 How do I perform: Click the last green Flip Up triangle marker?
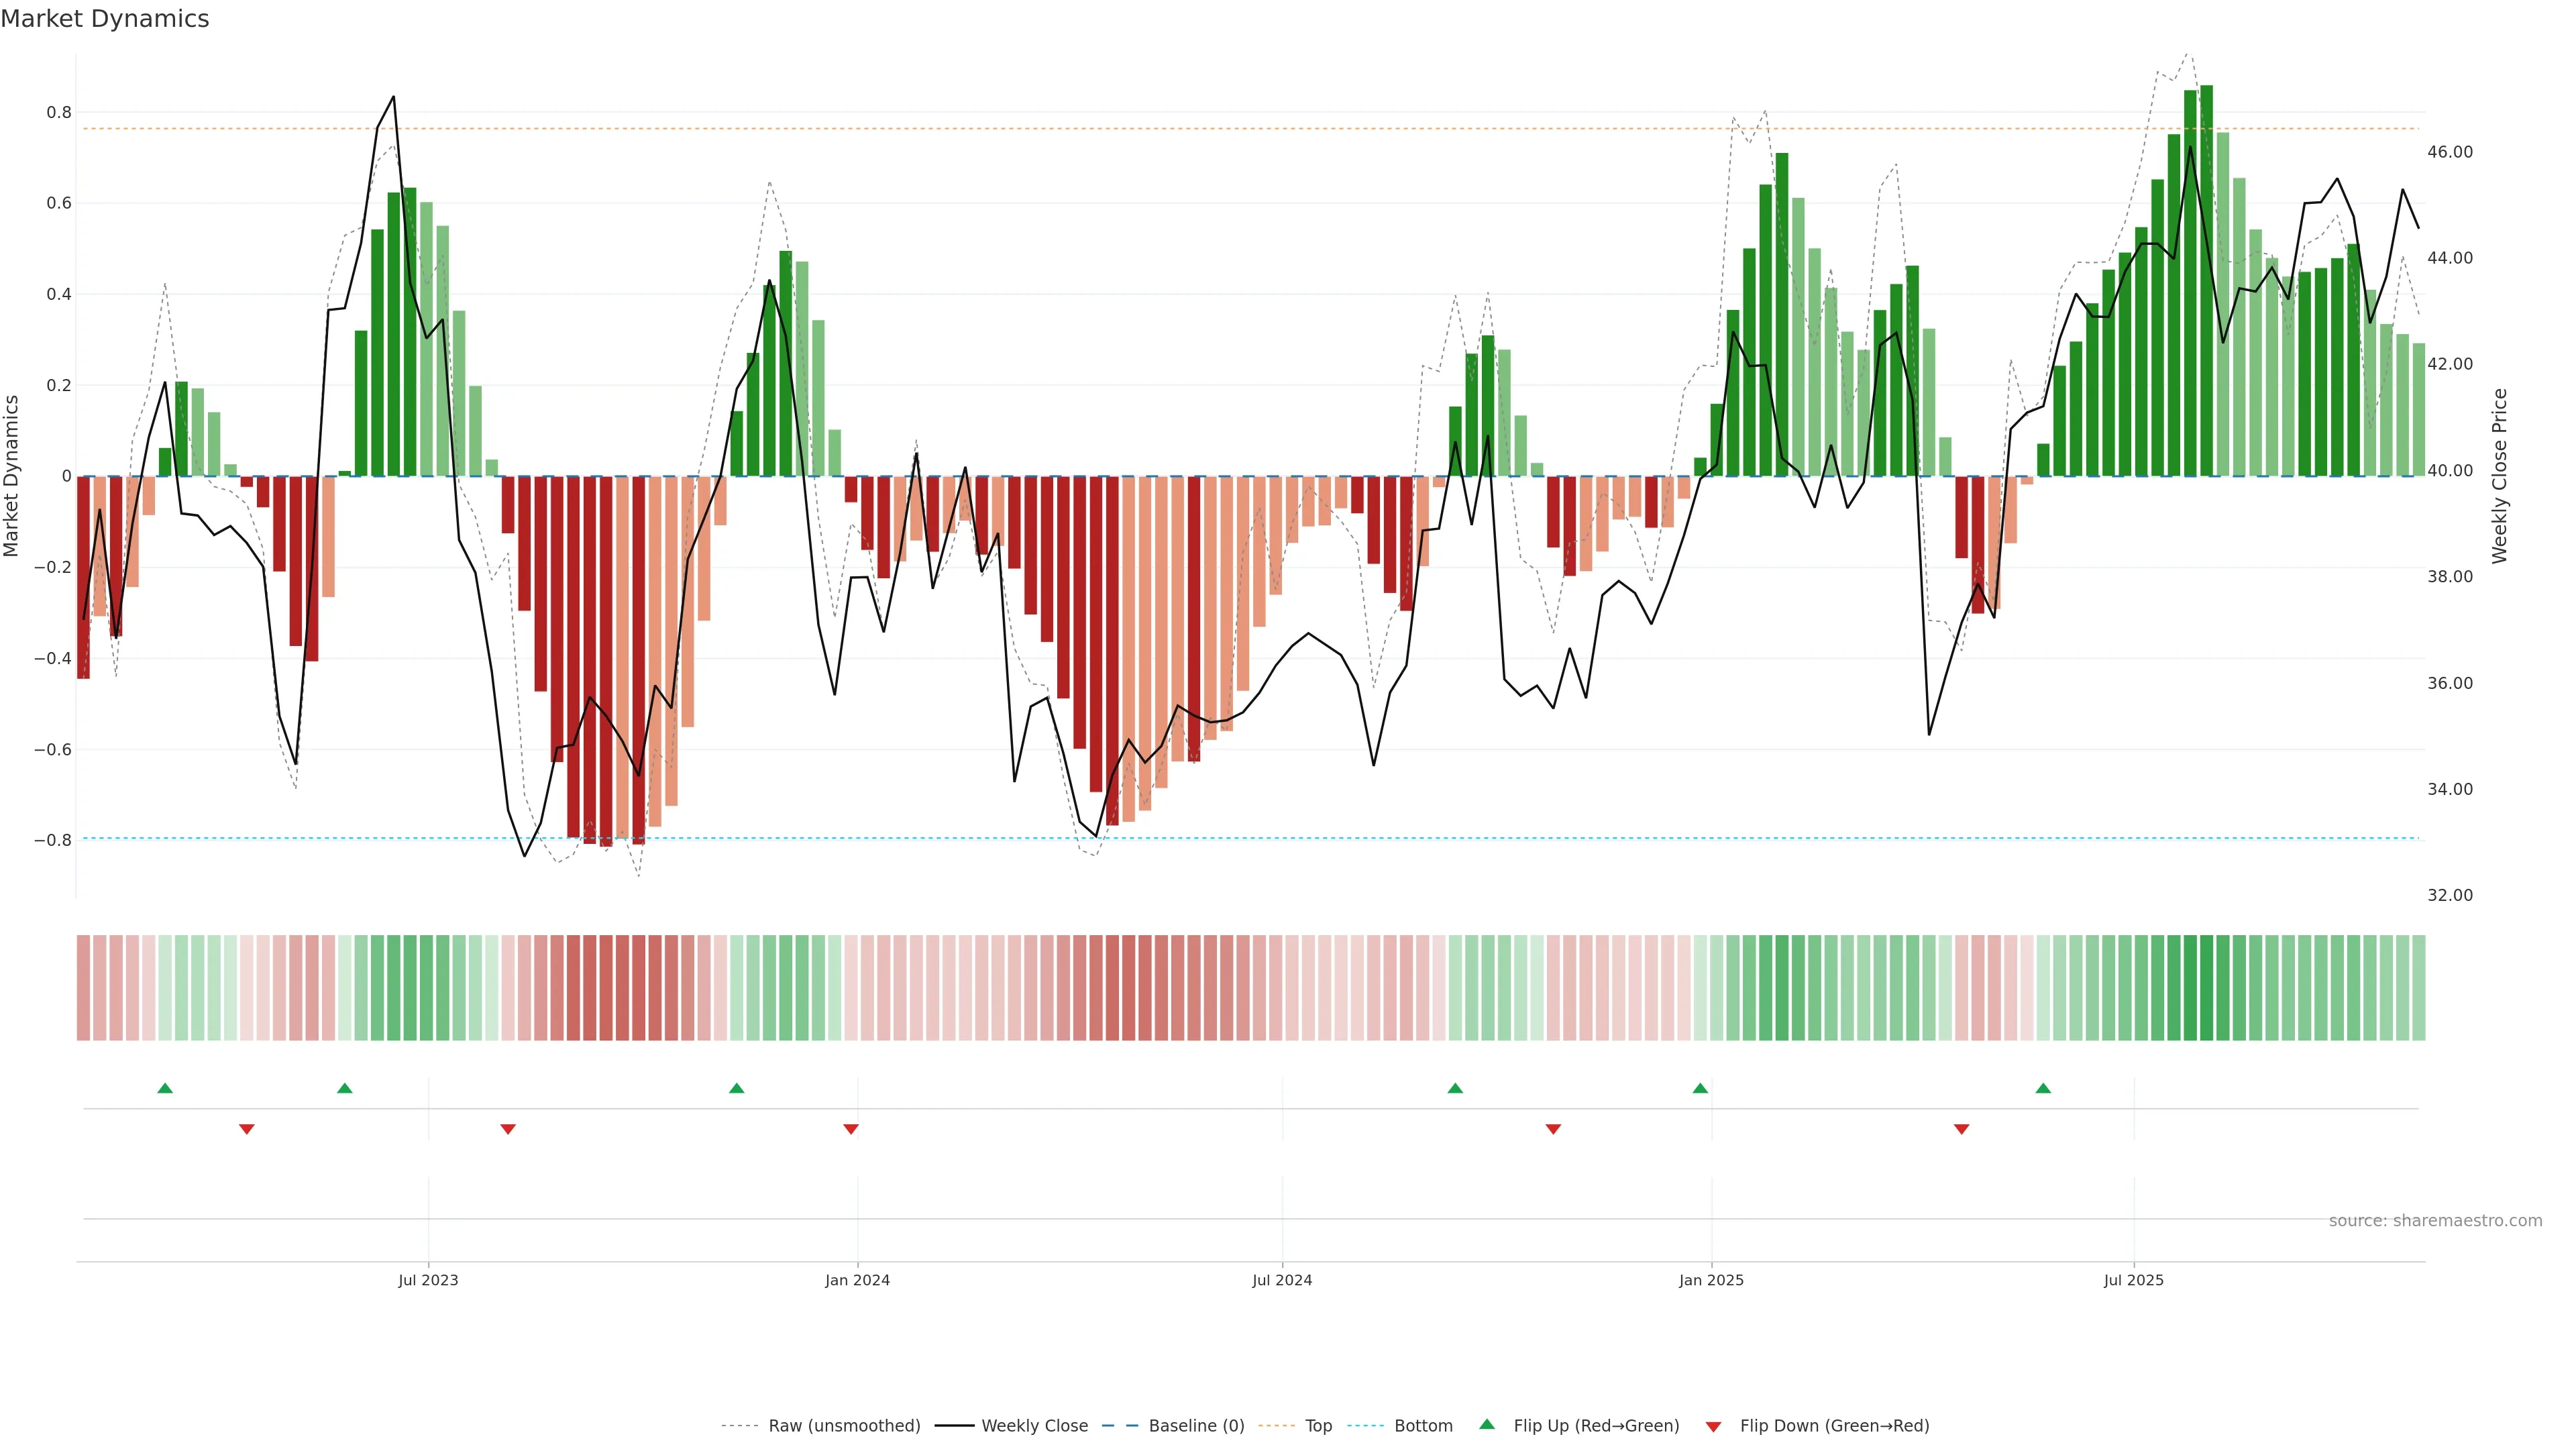click(2043, 1088)
